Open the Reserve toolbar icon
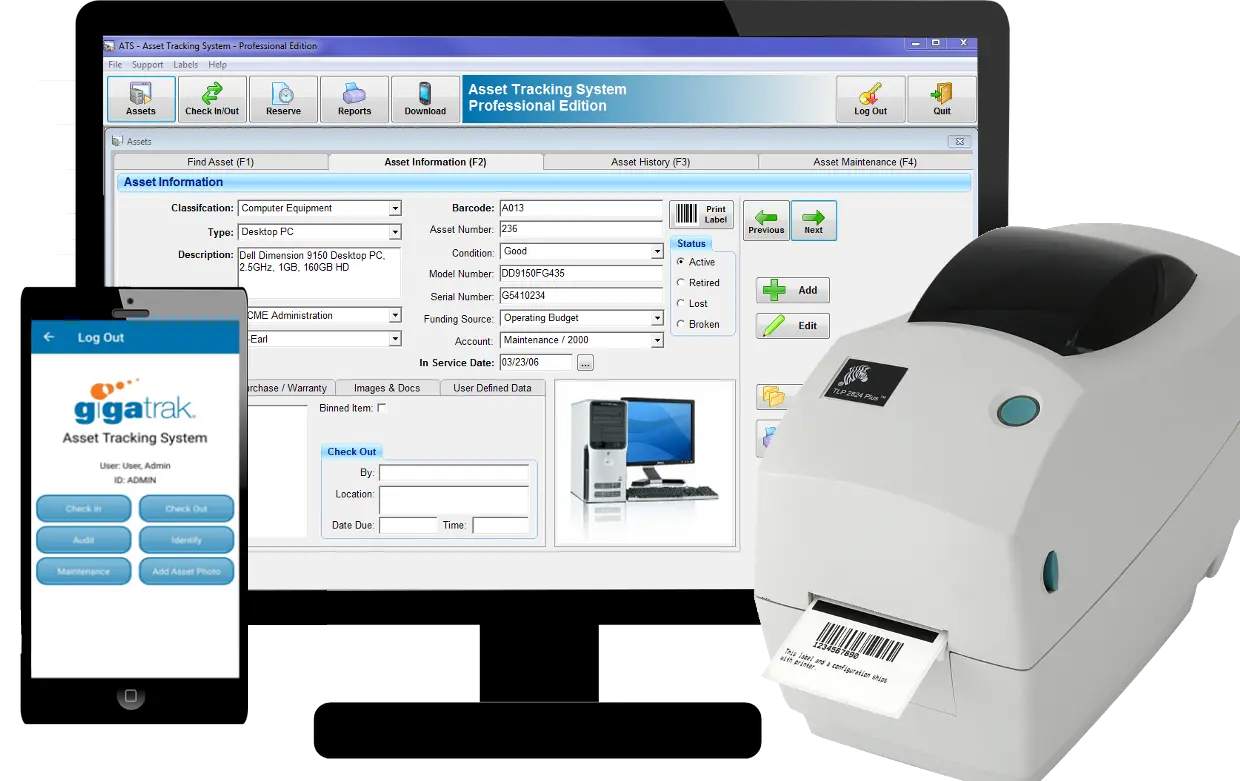 (283, 99)
